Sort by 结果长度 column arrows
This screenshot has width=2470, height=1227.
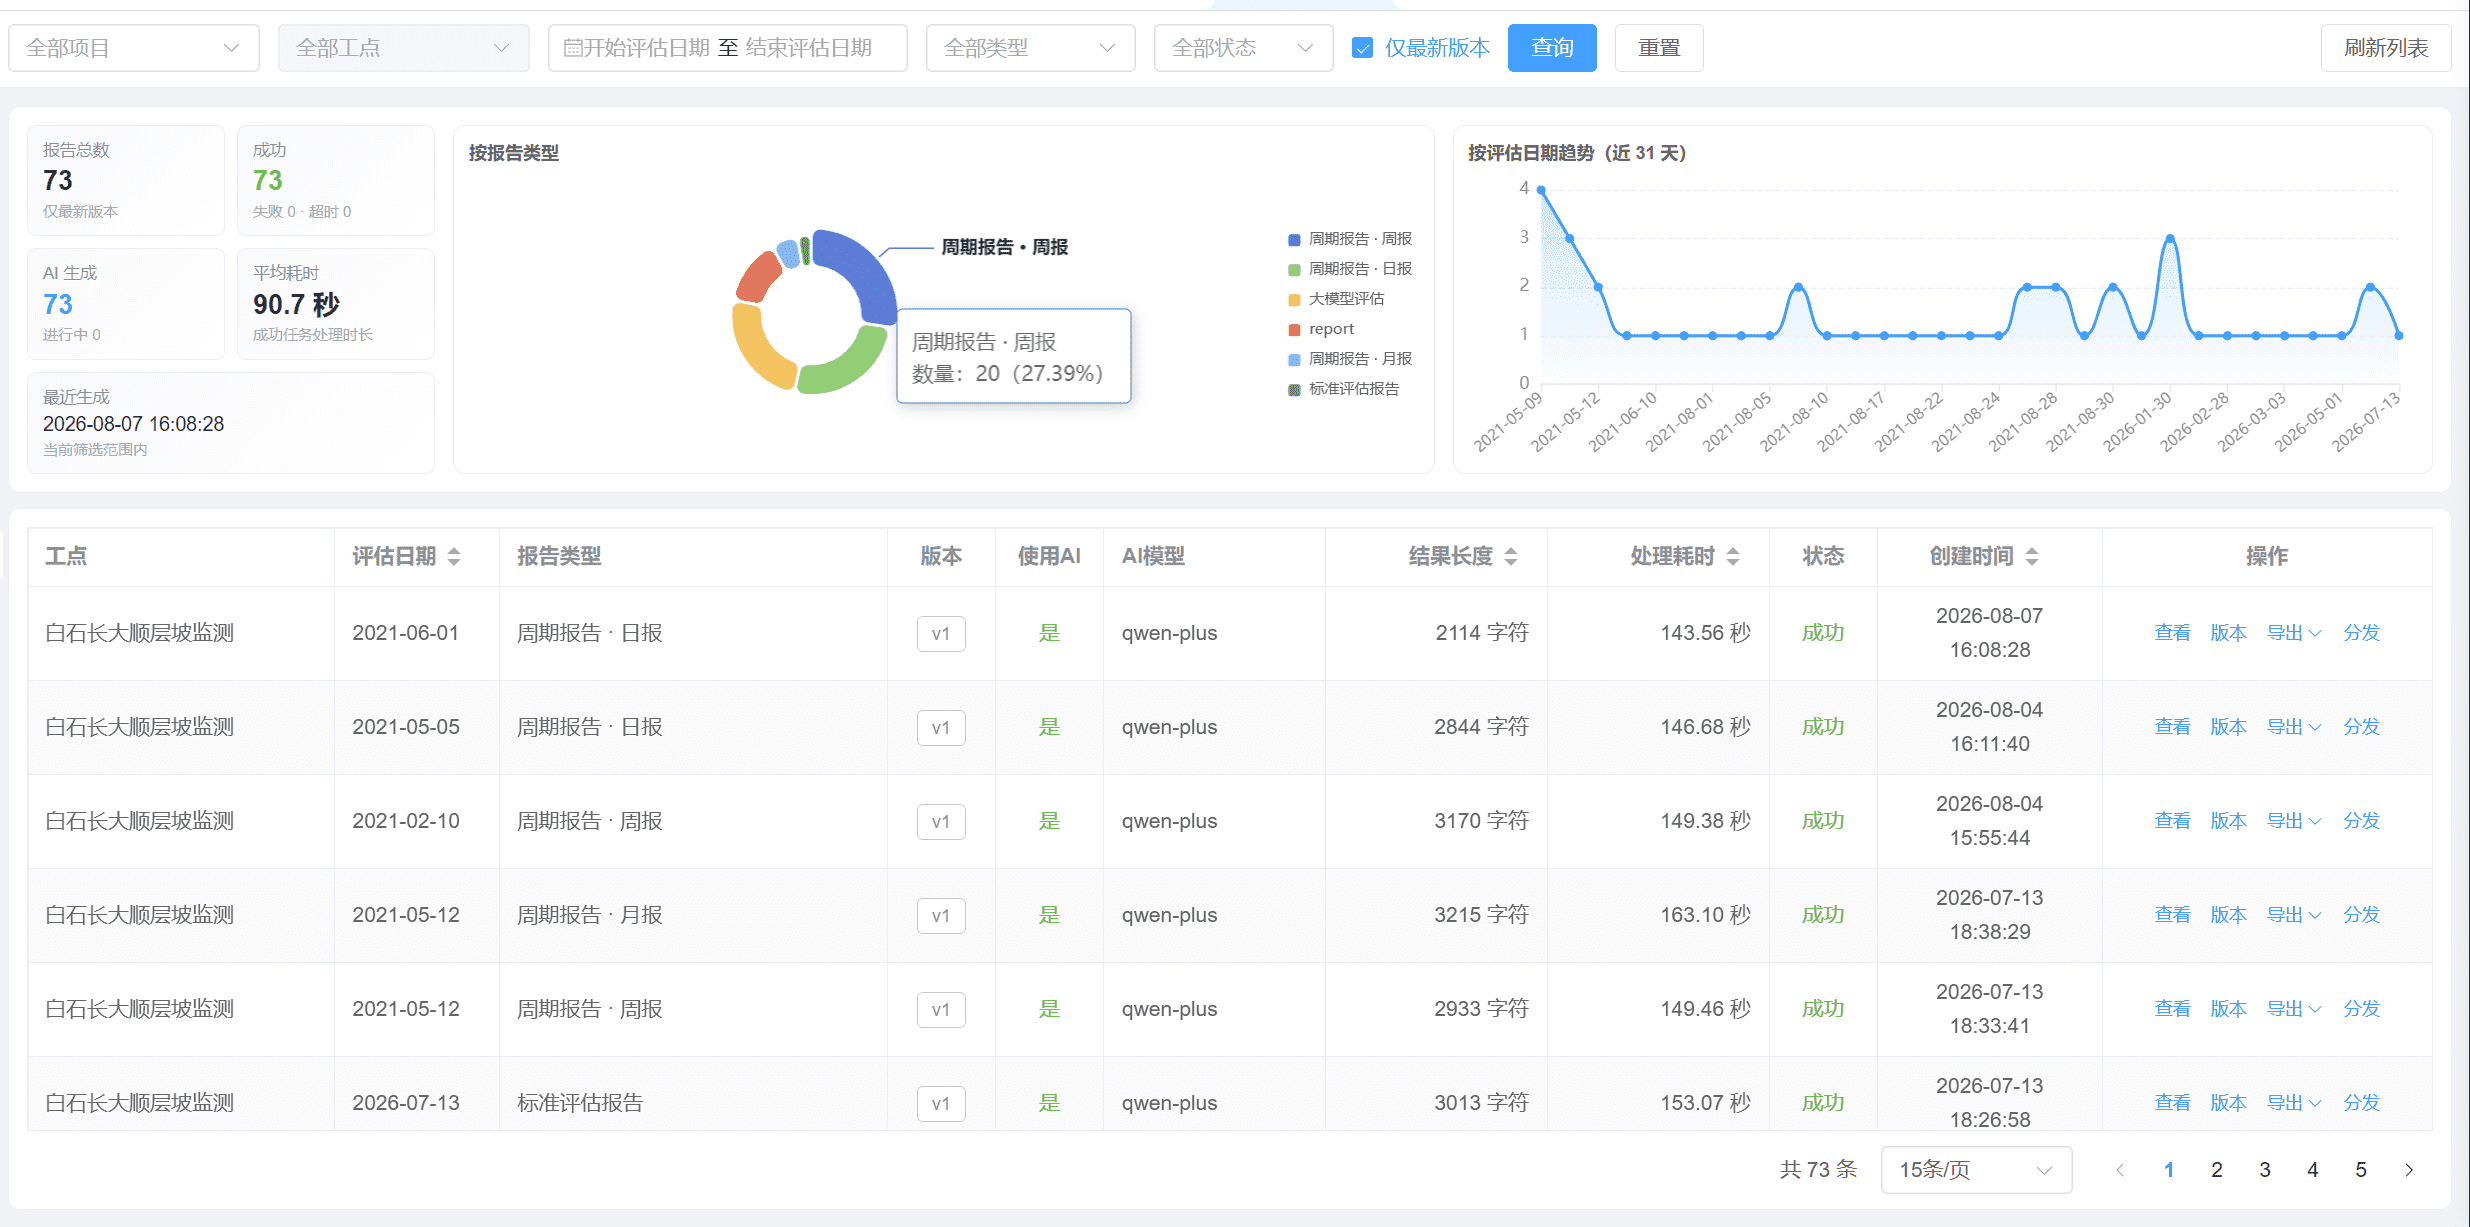pyautogui.click(x=1511, y=557)
